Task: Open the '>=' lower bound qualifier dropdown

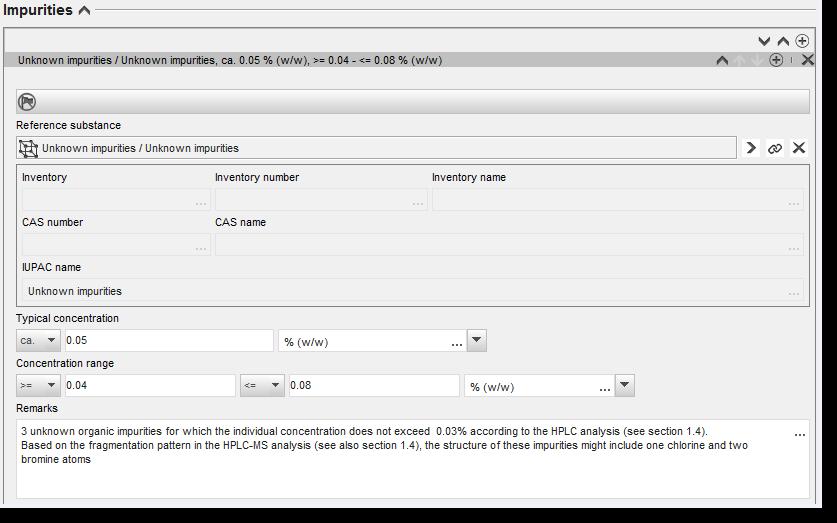Action: 38,385
